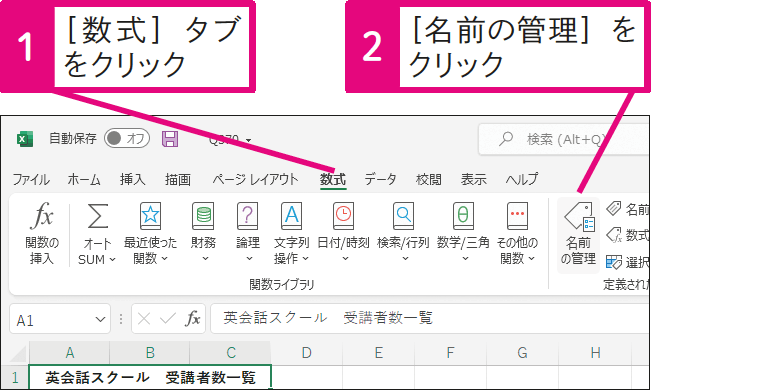The image size is (783, 390).
Task: Open the 数学/三角 functions icon
Action: 463,216
